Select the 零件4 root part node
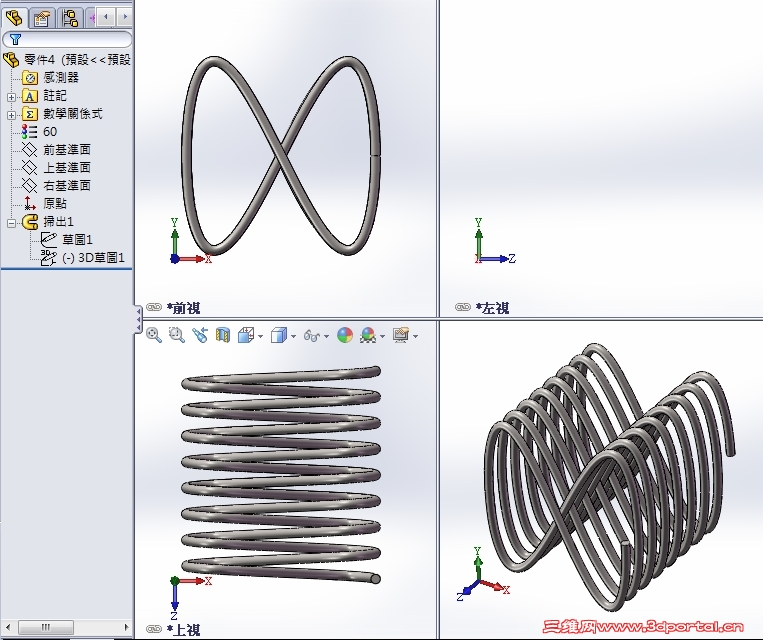763x640 pixels. 67,60
